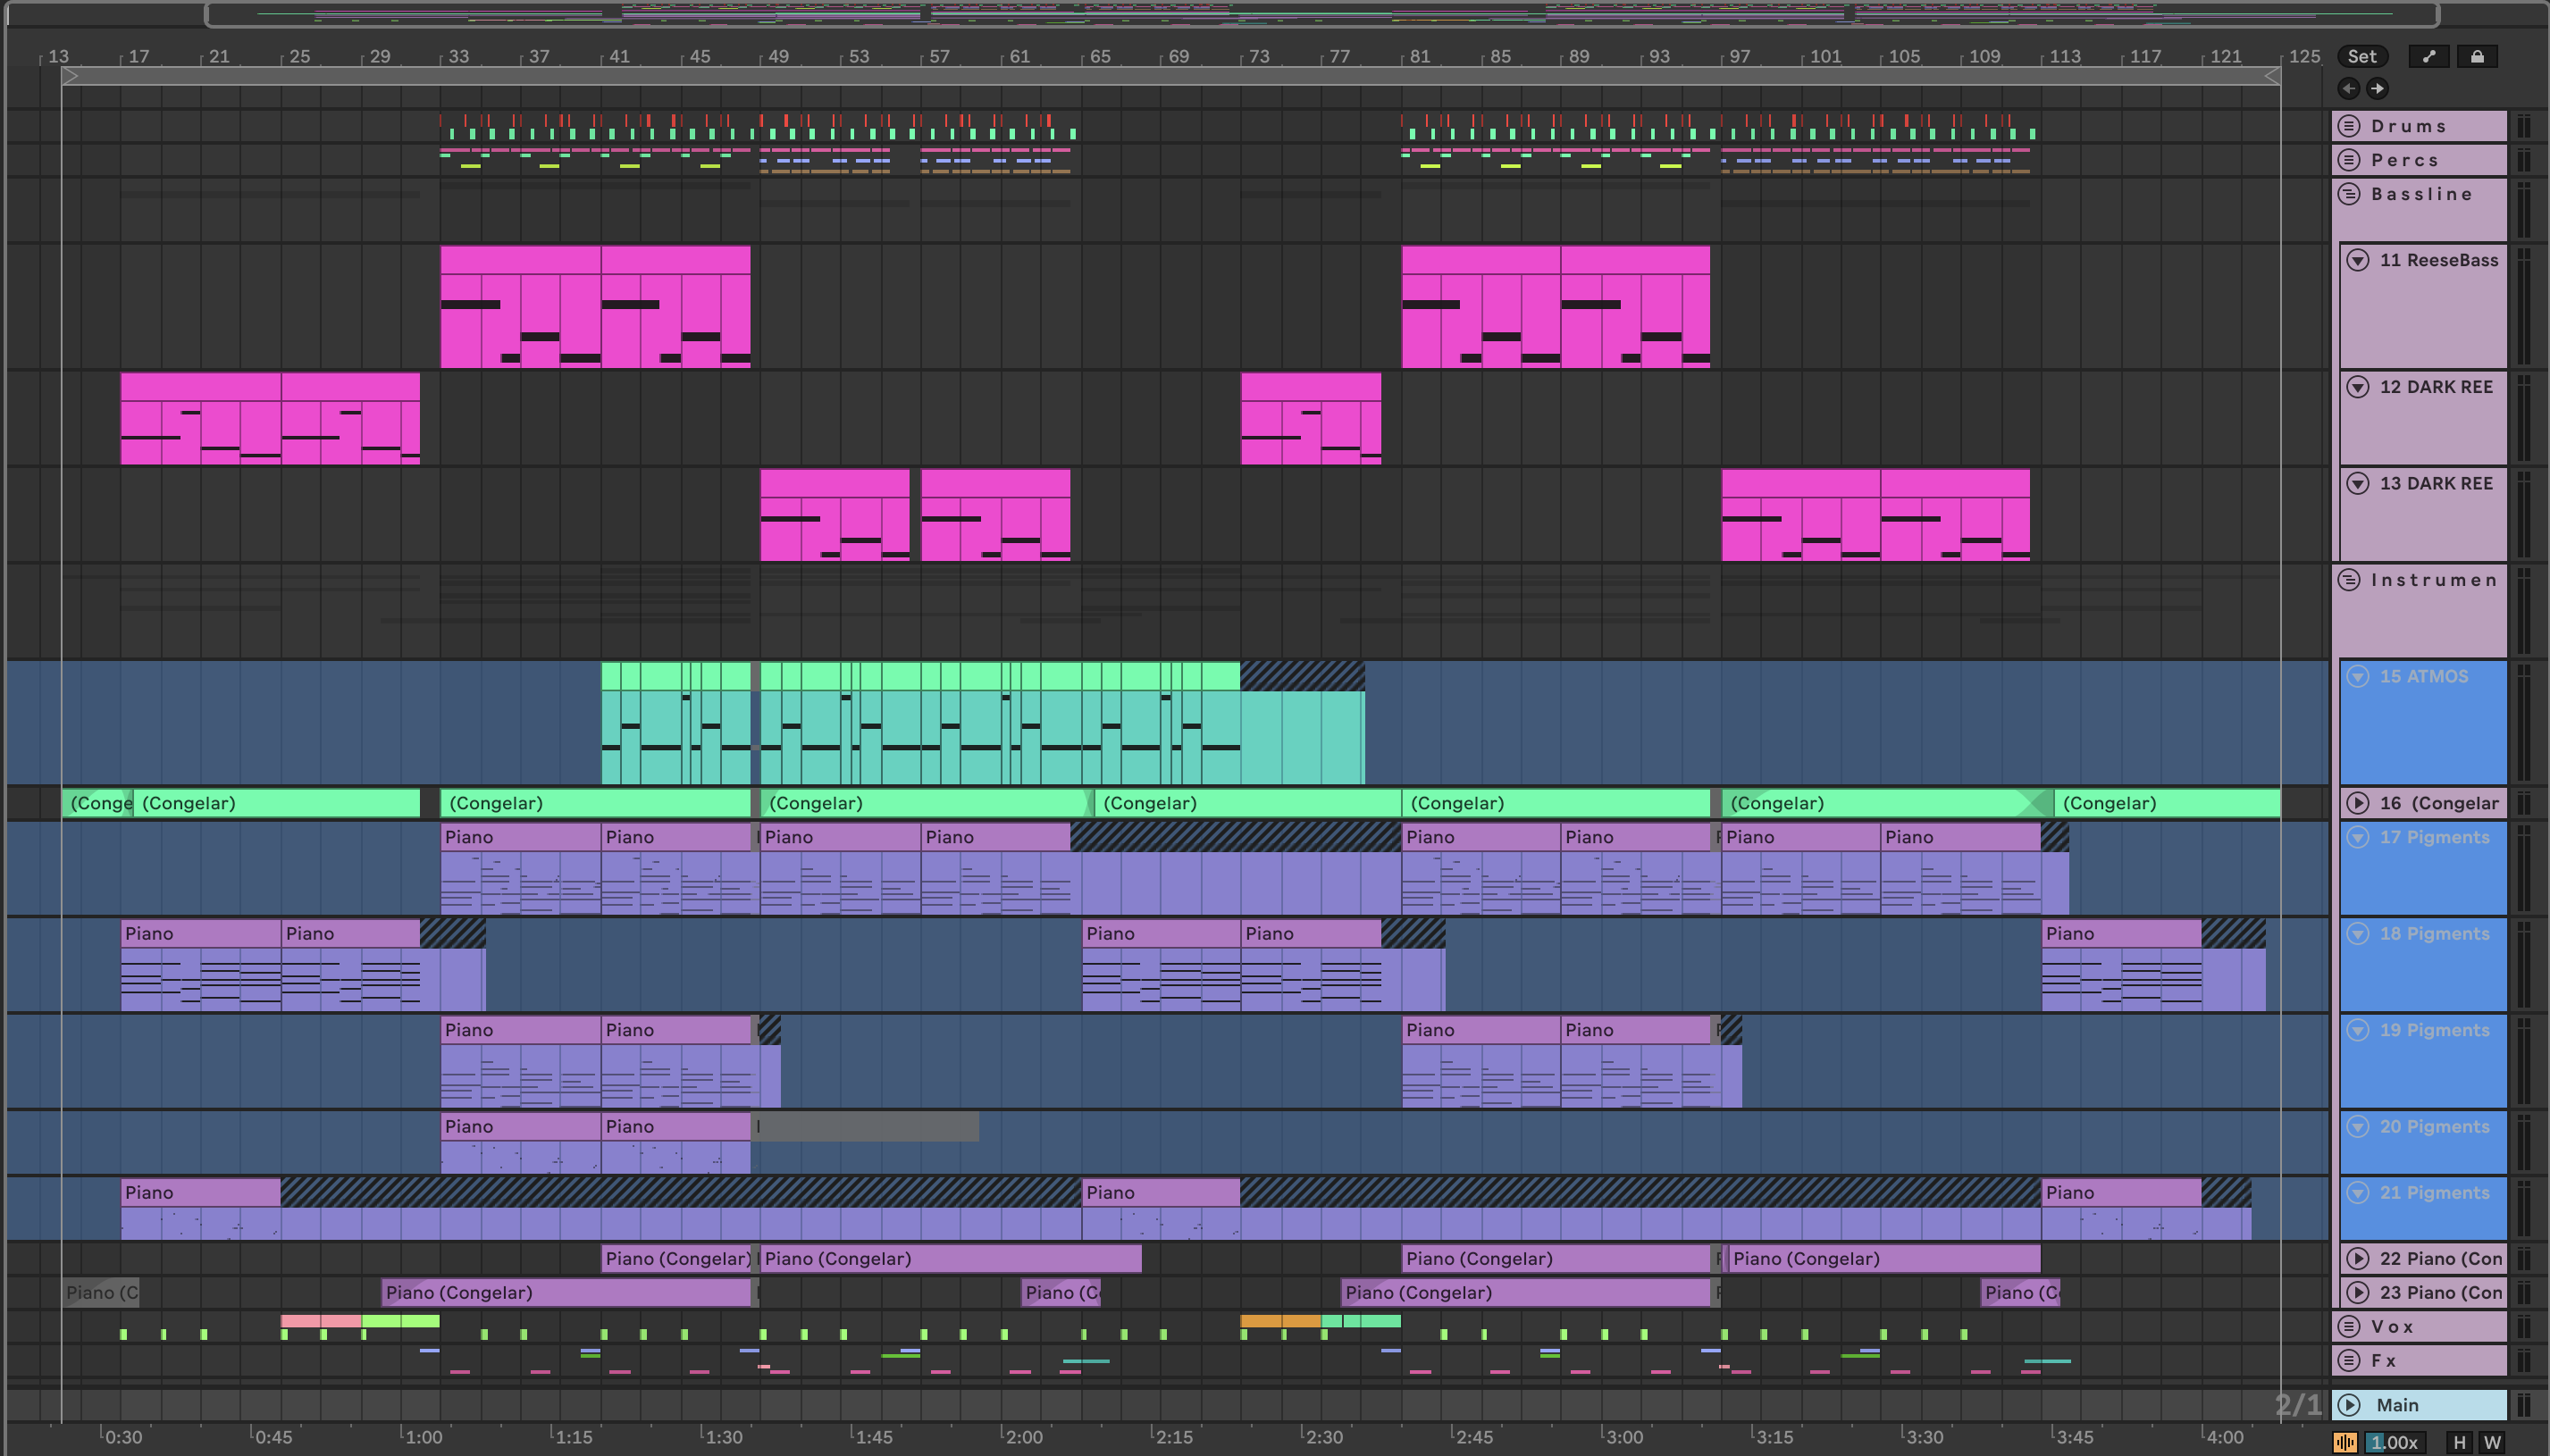Viewport: 2550px width, 1456px height.
Task: Toggle the orange waveform zoom icon
Action: click(x=2345, y=1443)
